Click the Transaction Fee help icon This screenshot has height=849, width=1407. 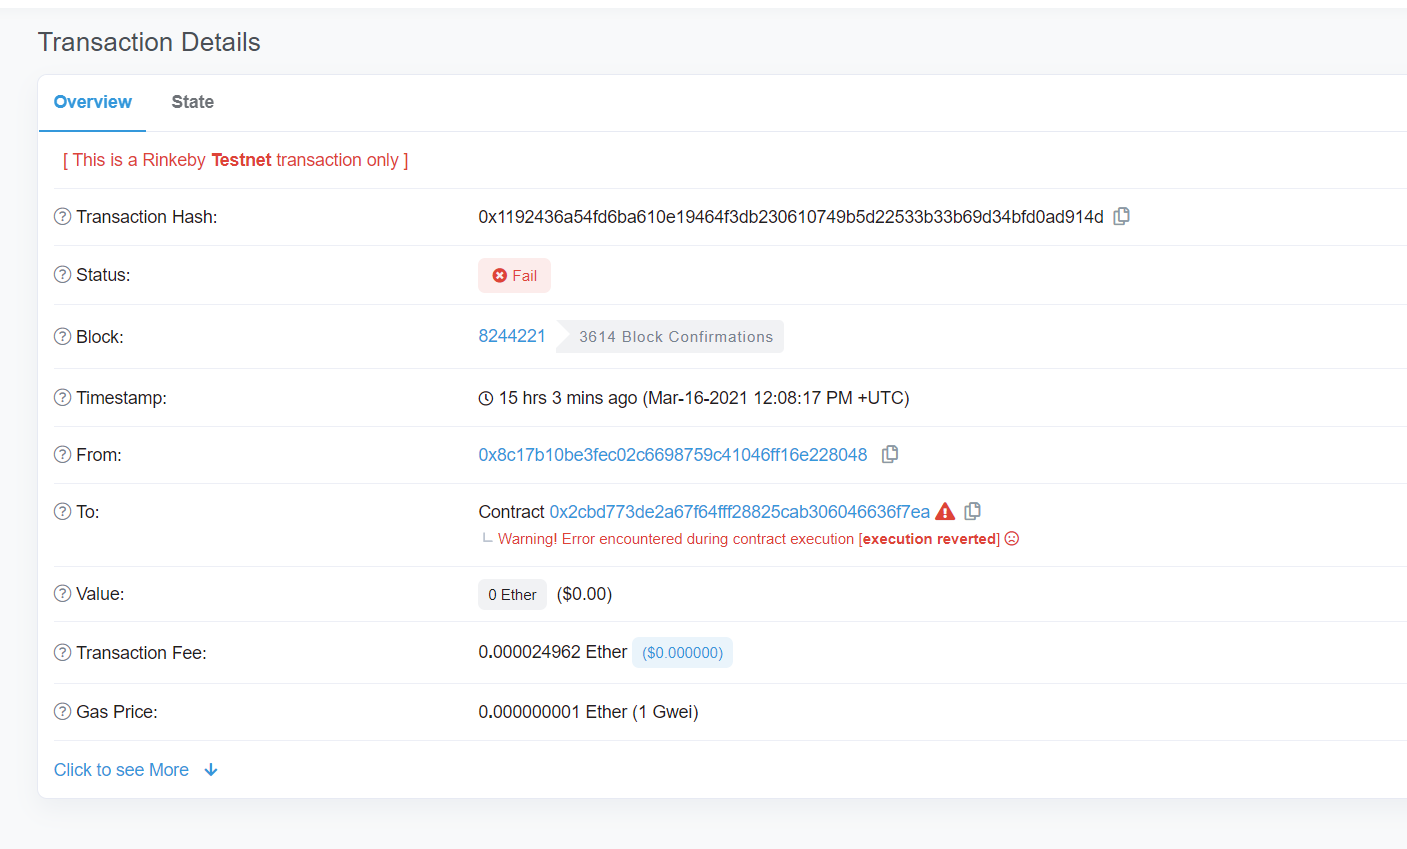[x=61, y=652]
